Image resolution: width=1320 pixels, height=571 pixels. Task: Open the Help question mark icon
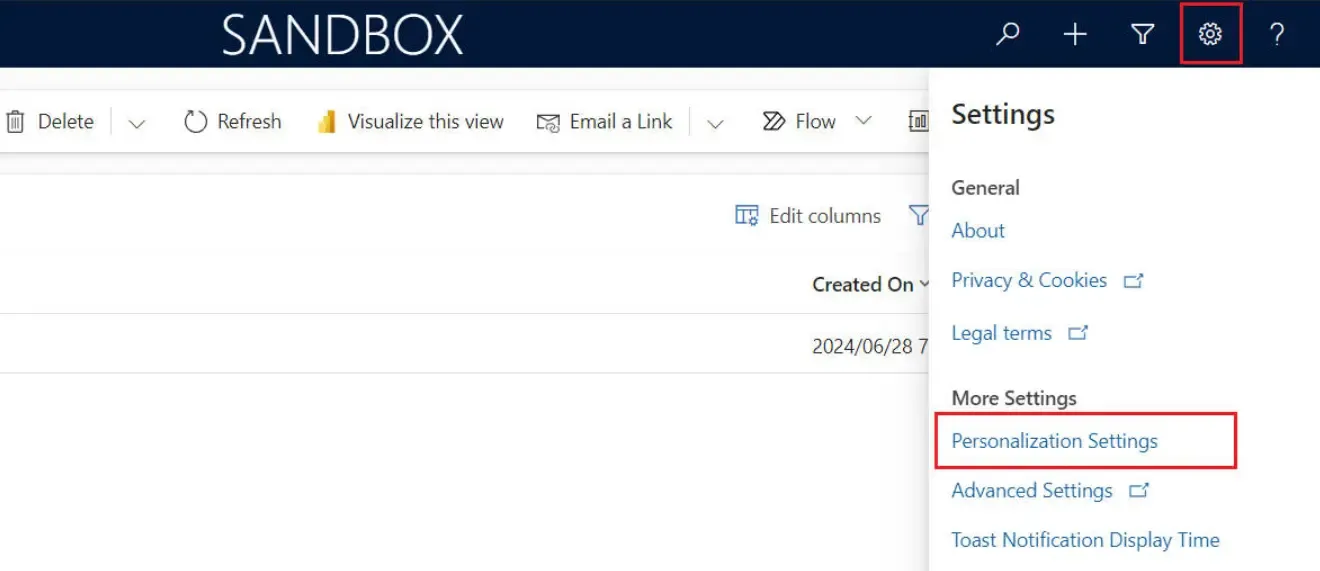[x=1277, y=35]
